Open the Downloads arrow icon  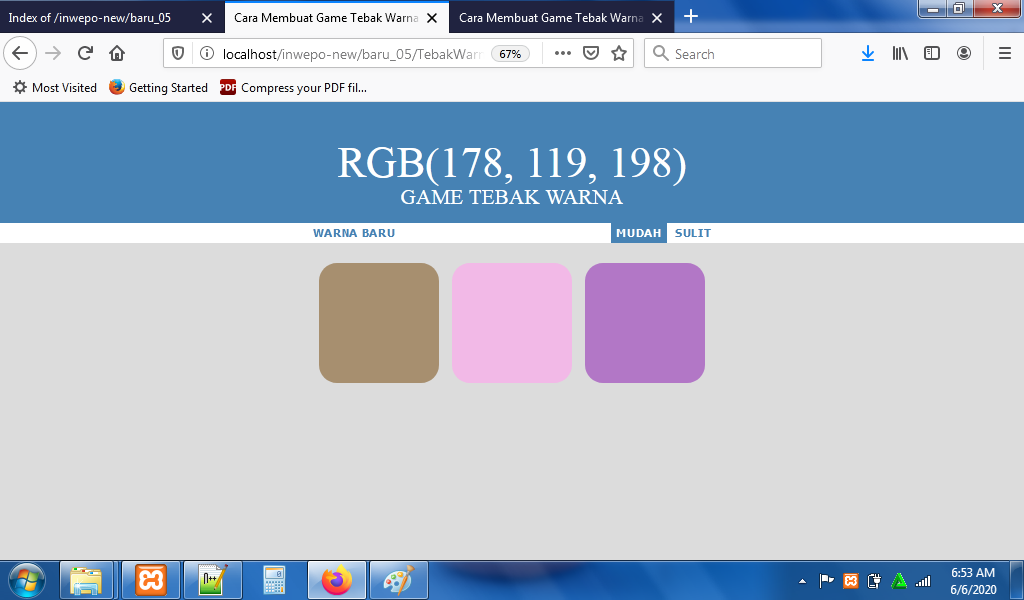click(x=867, y=54)
